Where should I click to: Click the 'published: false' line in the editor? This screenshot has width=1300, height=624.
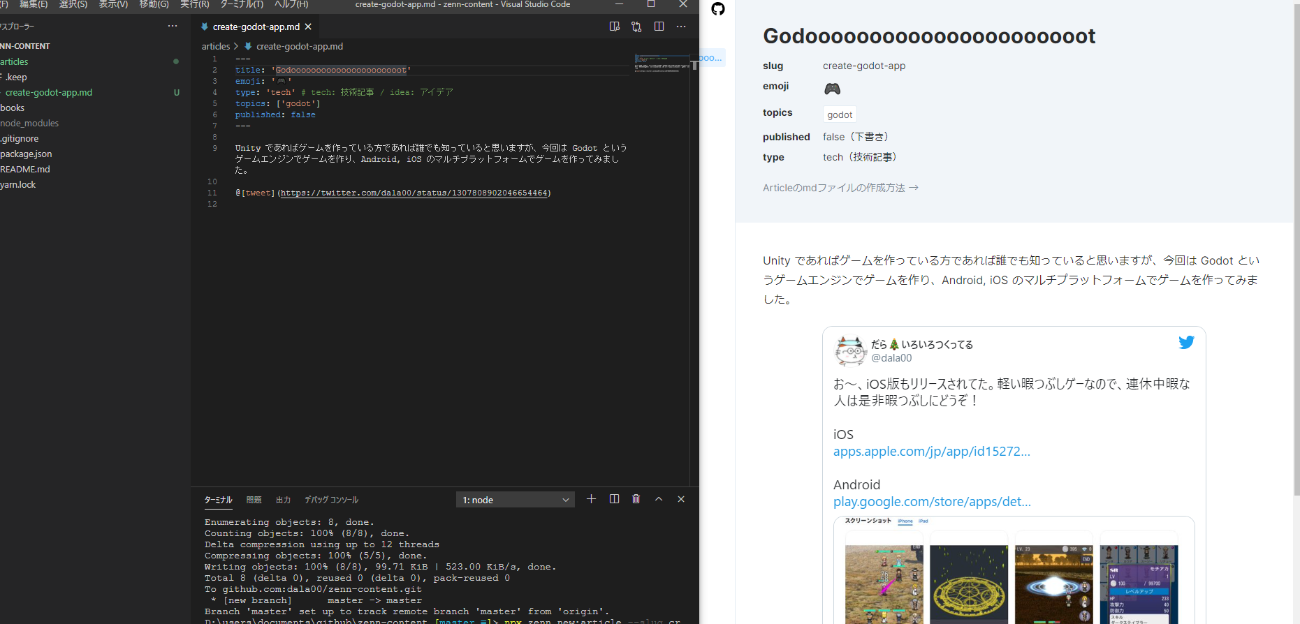click(x=275, y=114)
